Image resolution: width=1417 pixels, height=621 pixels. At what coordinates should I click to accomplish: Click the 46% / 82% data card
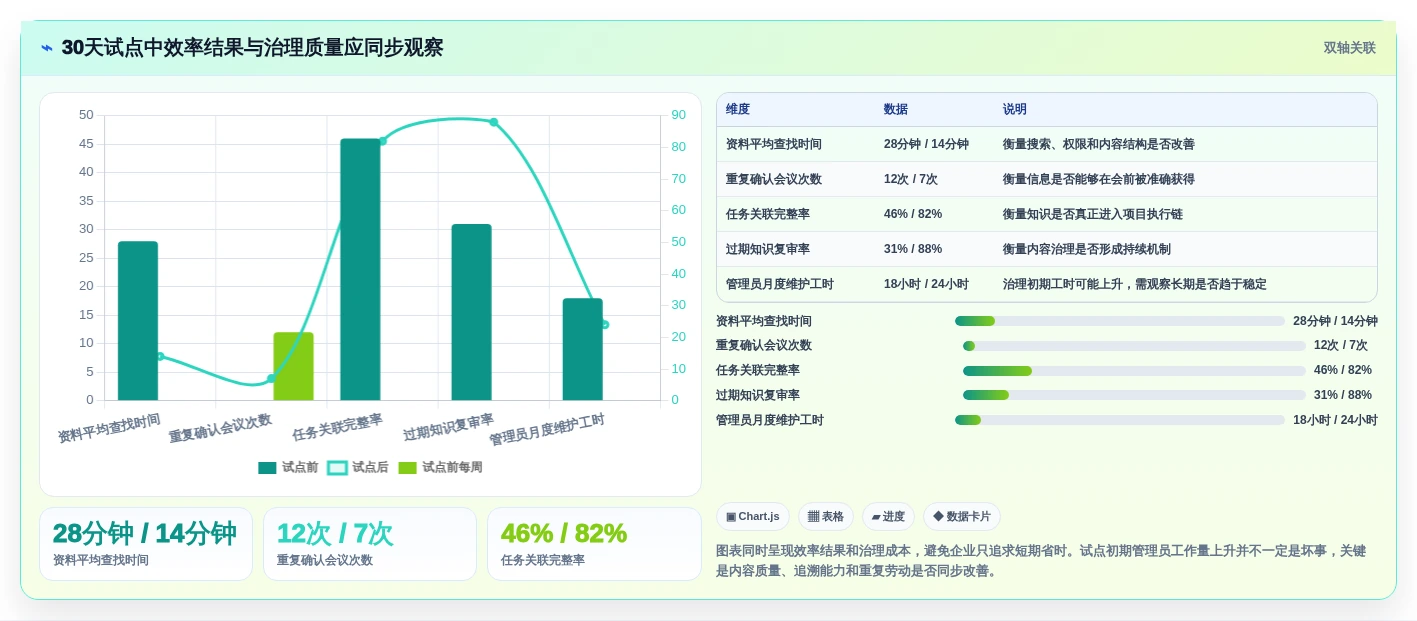(x=594, y=544)
